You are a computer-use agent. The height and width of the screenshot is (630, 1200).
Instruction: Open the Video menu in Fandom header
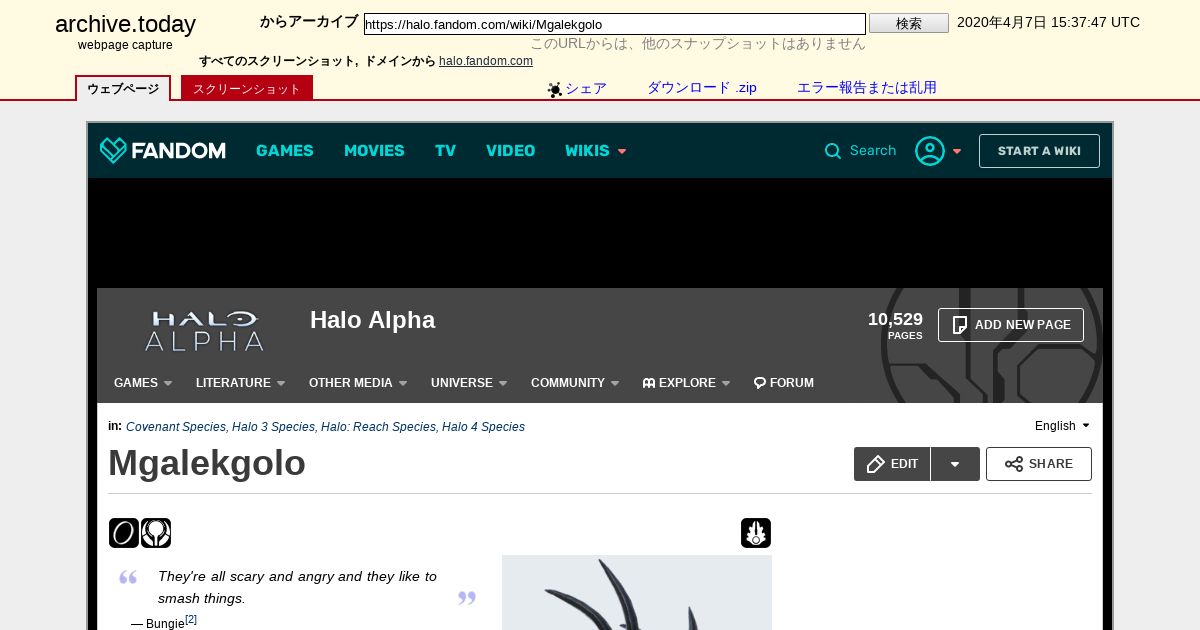pyautogui.click(x=511, y=151)
